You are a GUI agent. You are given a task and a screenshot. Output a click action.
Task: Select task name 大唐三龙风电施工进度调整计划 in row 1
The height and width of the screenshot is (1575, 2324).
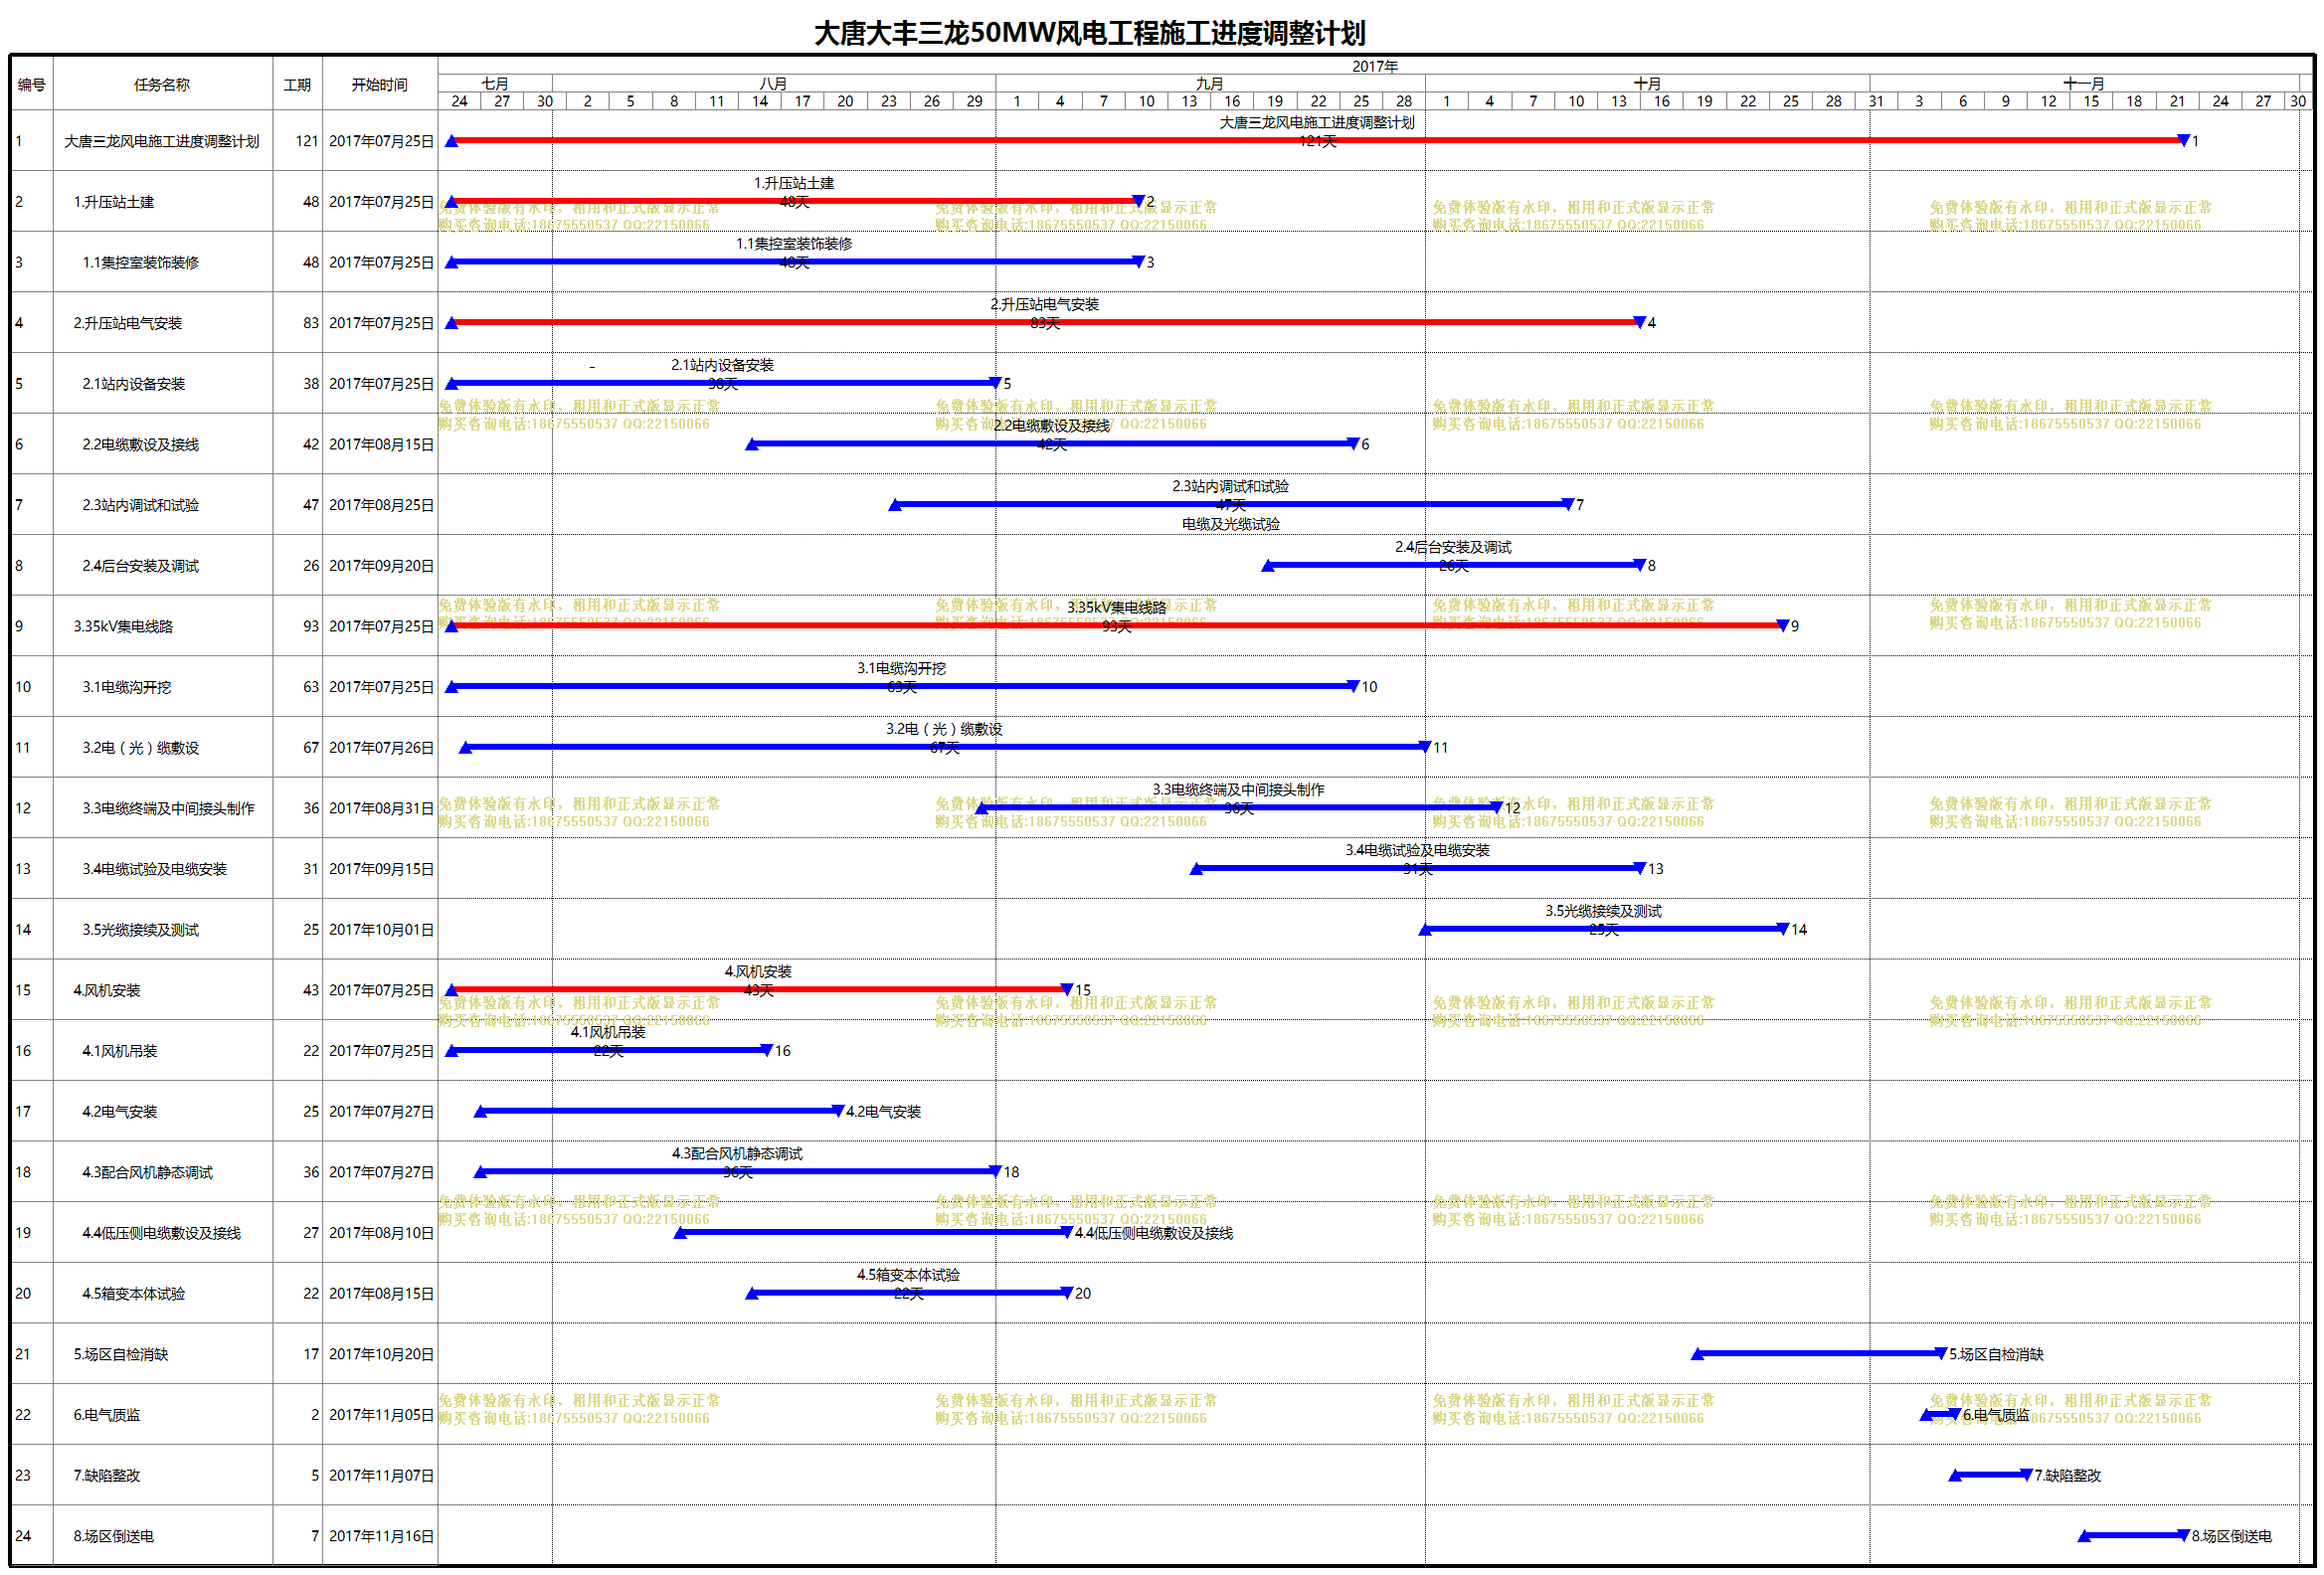pyautogui.click(x=162, y=141)
